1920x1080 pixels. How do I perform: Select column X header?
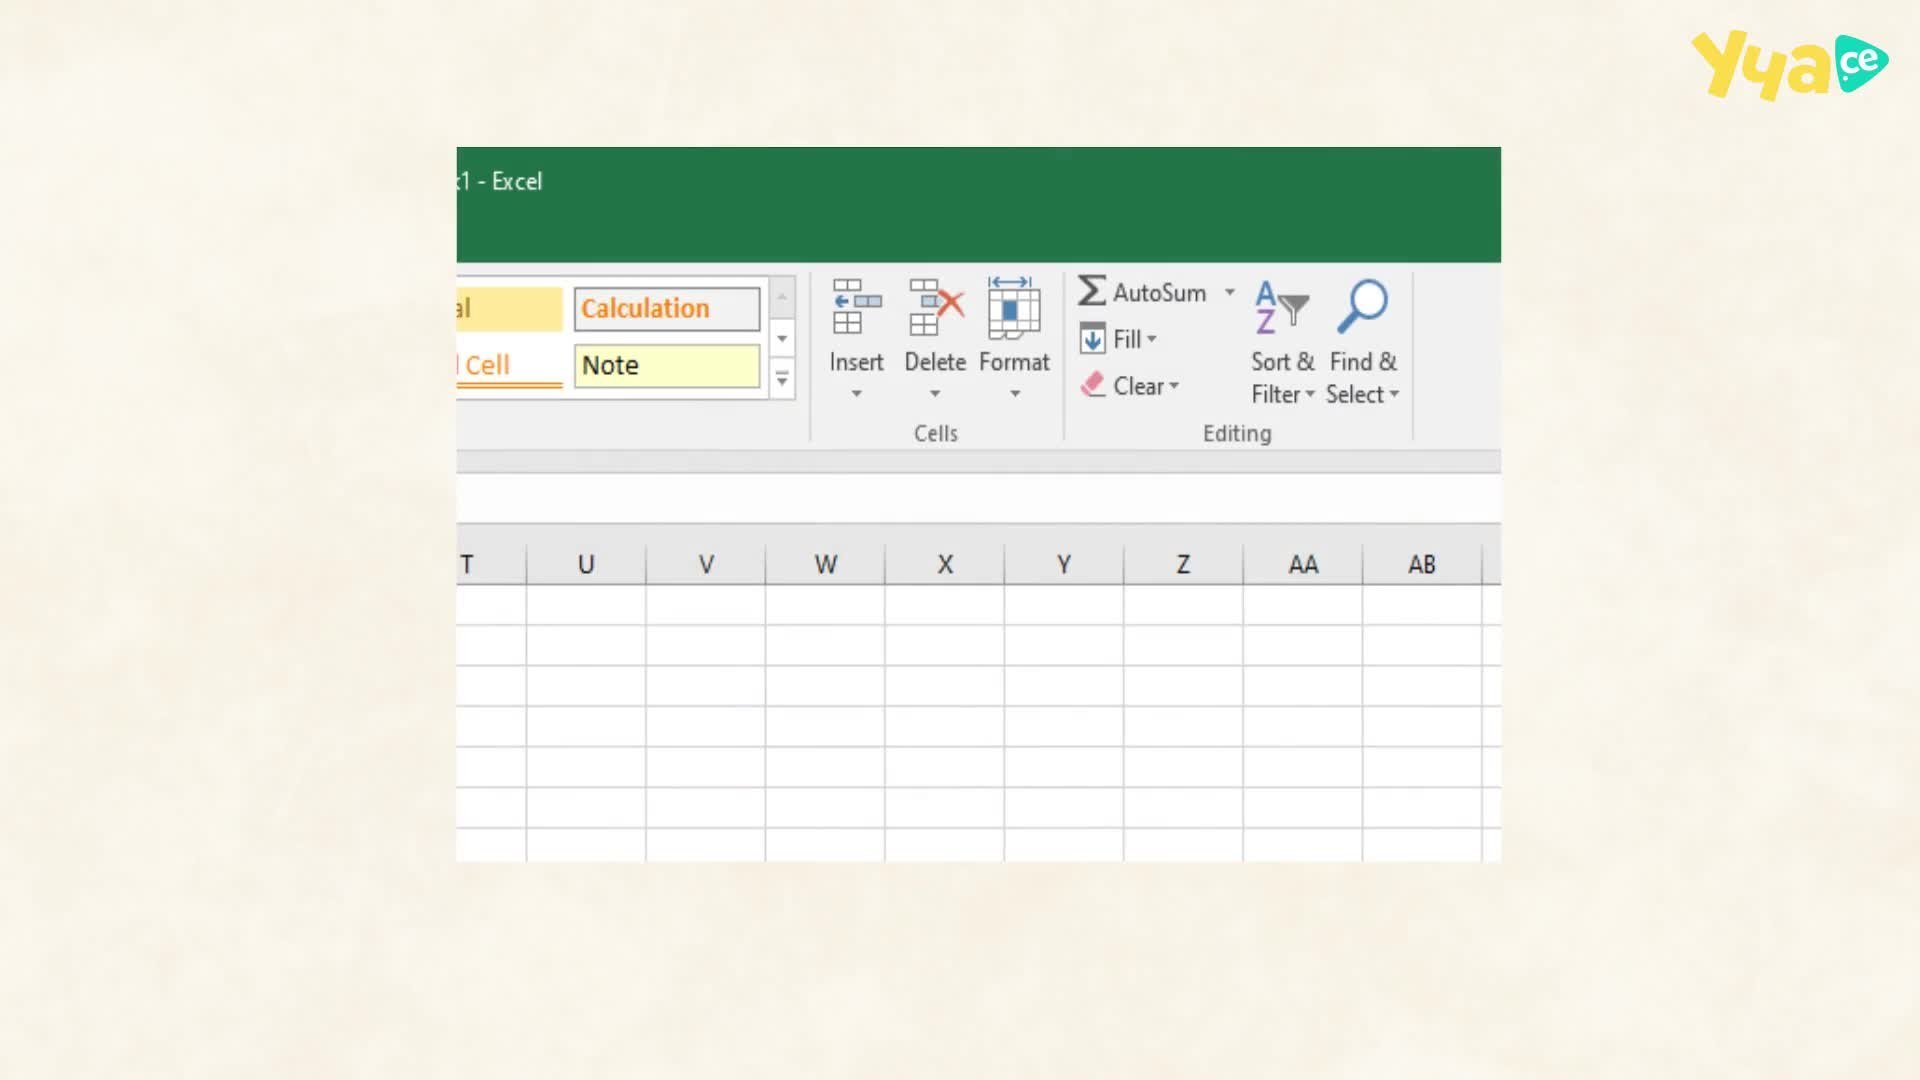point(945,564)
